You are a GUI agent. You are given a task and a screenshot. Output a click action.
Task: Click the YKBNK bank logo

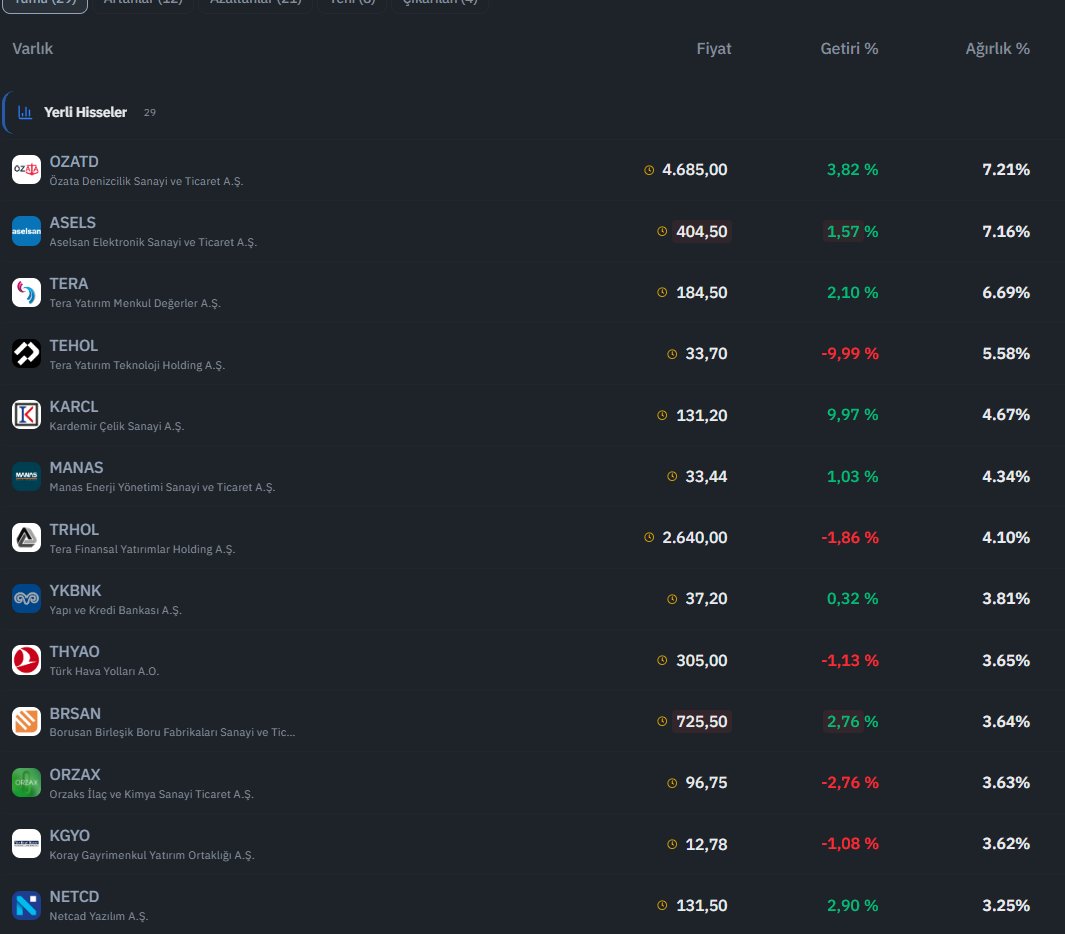click(26, 598)
